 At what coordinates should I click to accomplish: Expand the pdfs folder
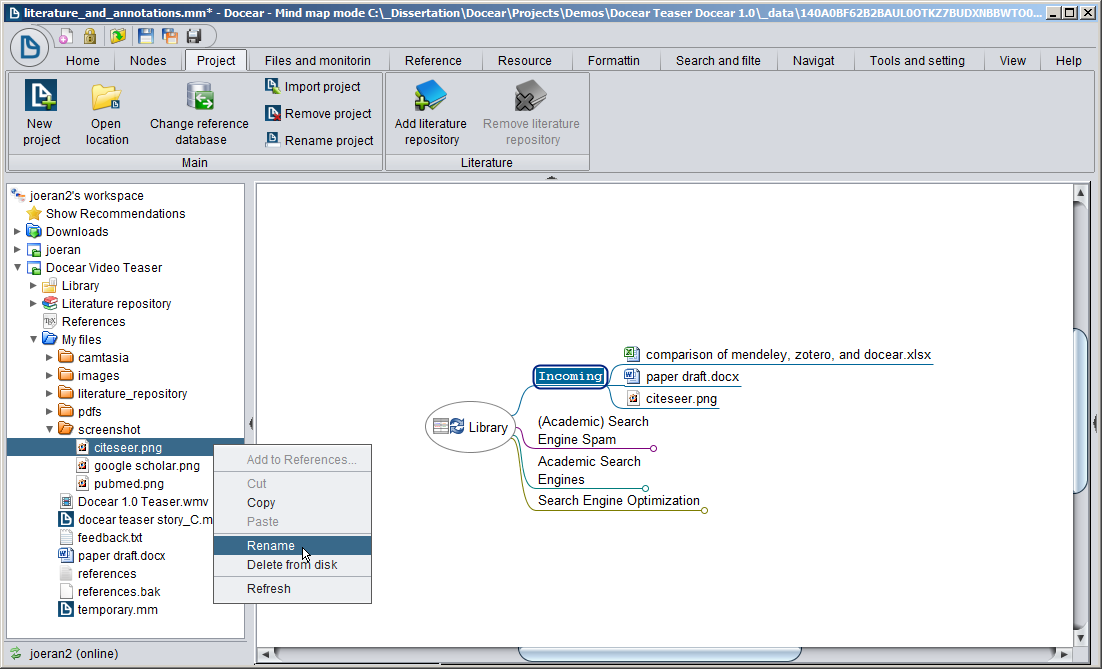(x=49, y=412)
